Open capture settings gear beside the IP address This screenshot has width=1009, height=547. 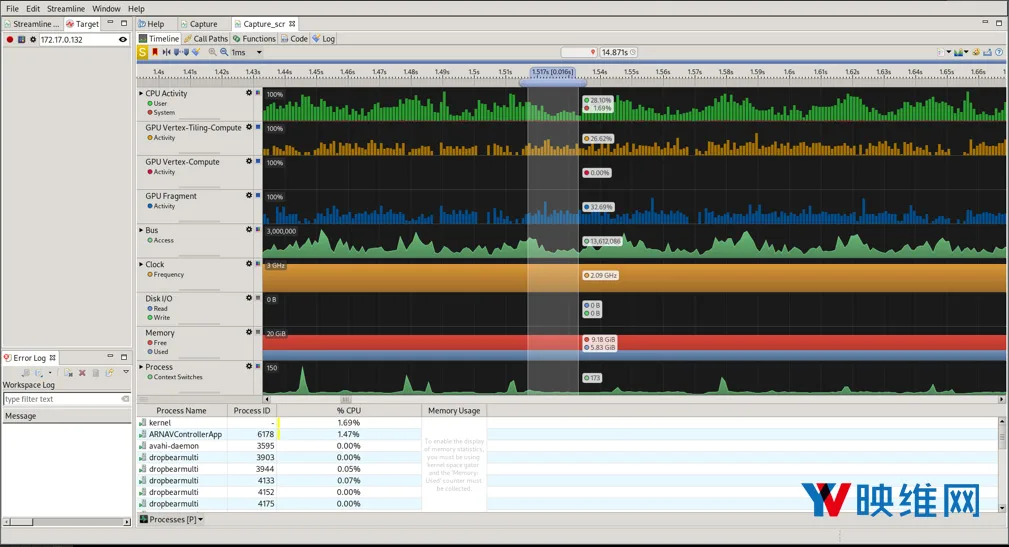(33, 40)
